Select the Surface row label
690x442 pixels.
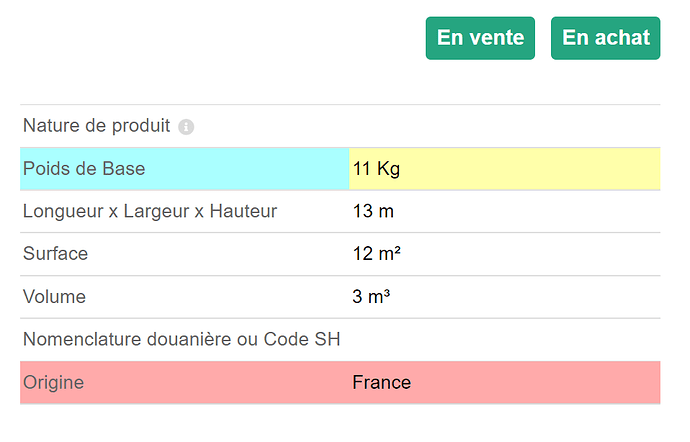tap(55, 254)
